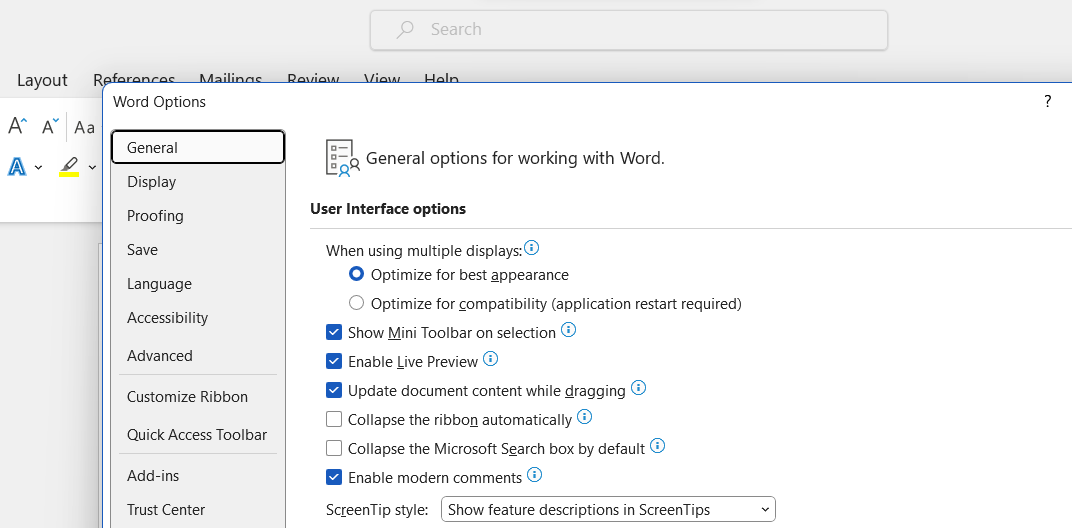Viewport: 1072px width, 528px height.
Task: Click info icon beside Show Mini Toolbar
Action: click(x=568, y=330)
